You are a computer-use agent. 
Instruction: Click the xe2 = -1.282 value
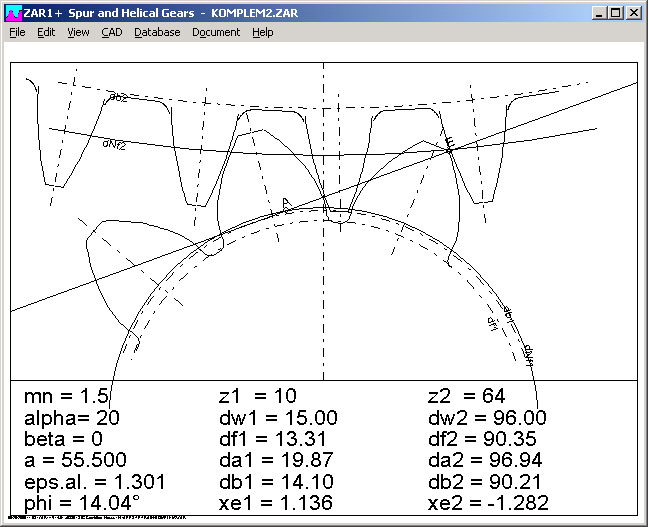484,504
